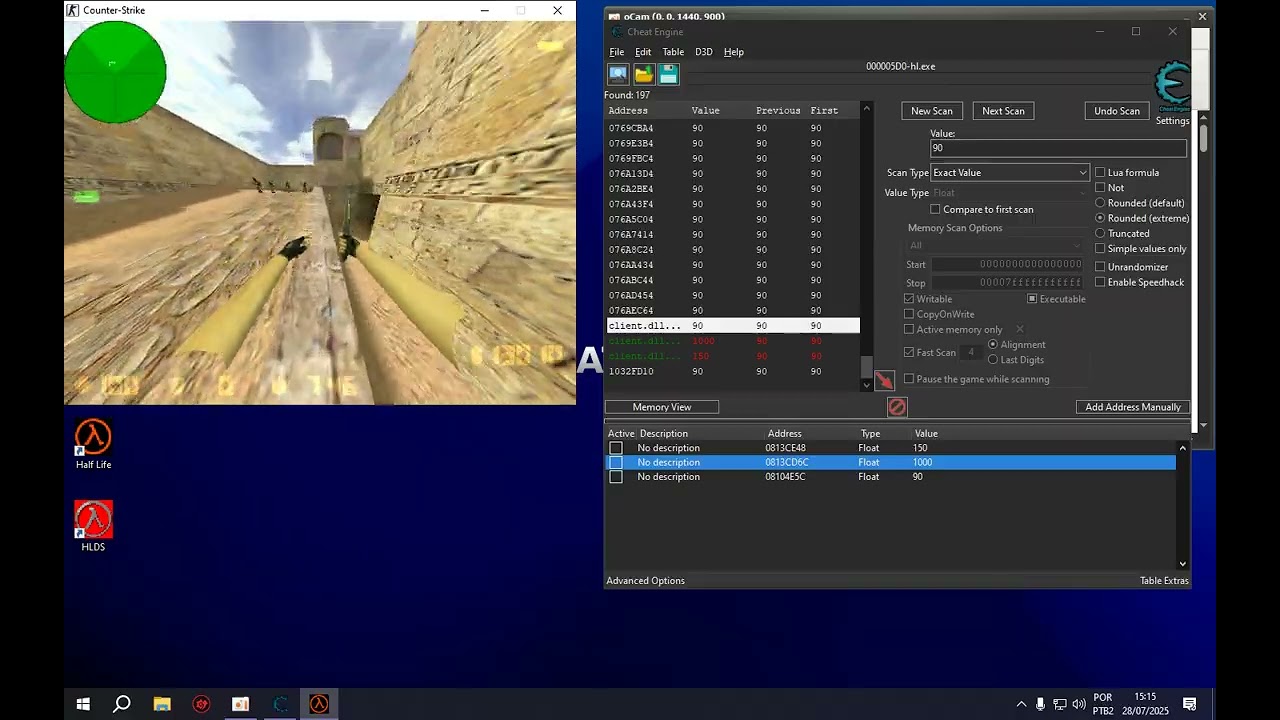
Task: Click the results list scroll down arrow
Action: point(866,384)
